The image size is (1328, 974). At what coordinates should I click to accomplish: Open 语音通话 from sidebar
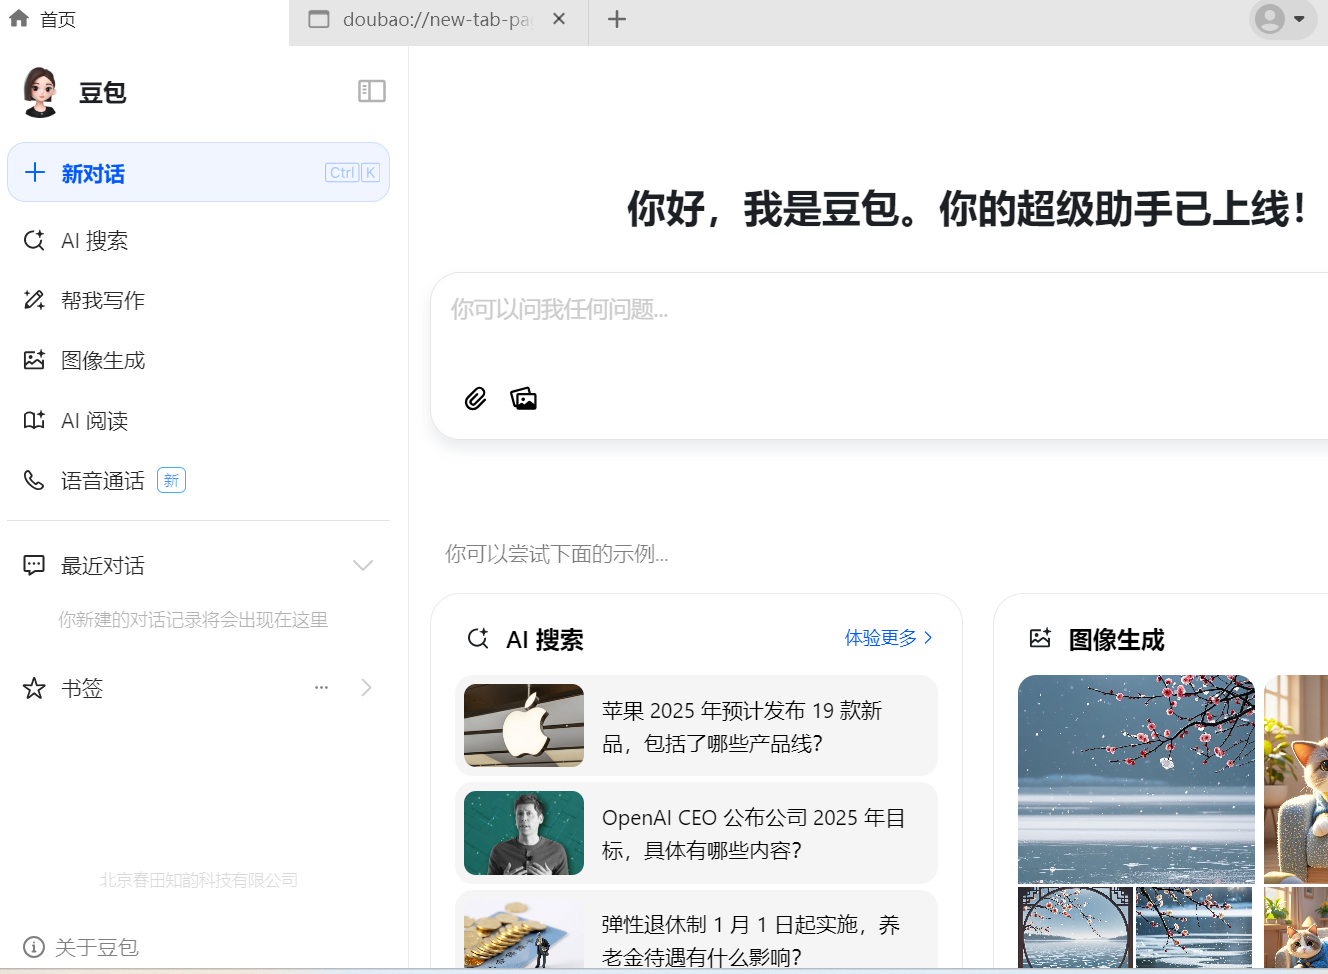pyautogui.click(x=198, y=480)
